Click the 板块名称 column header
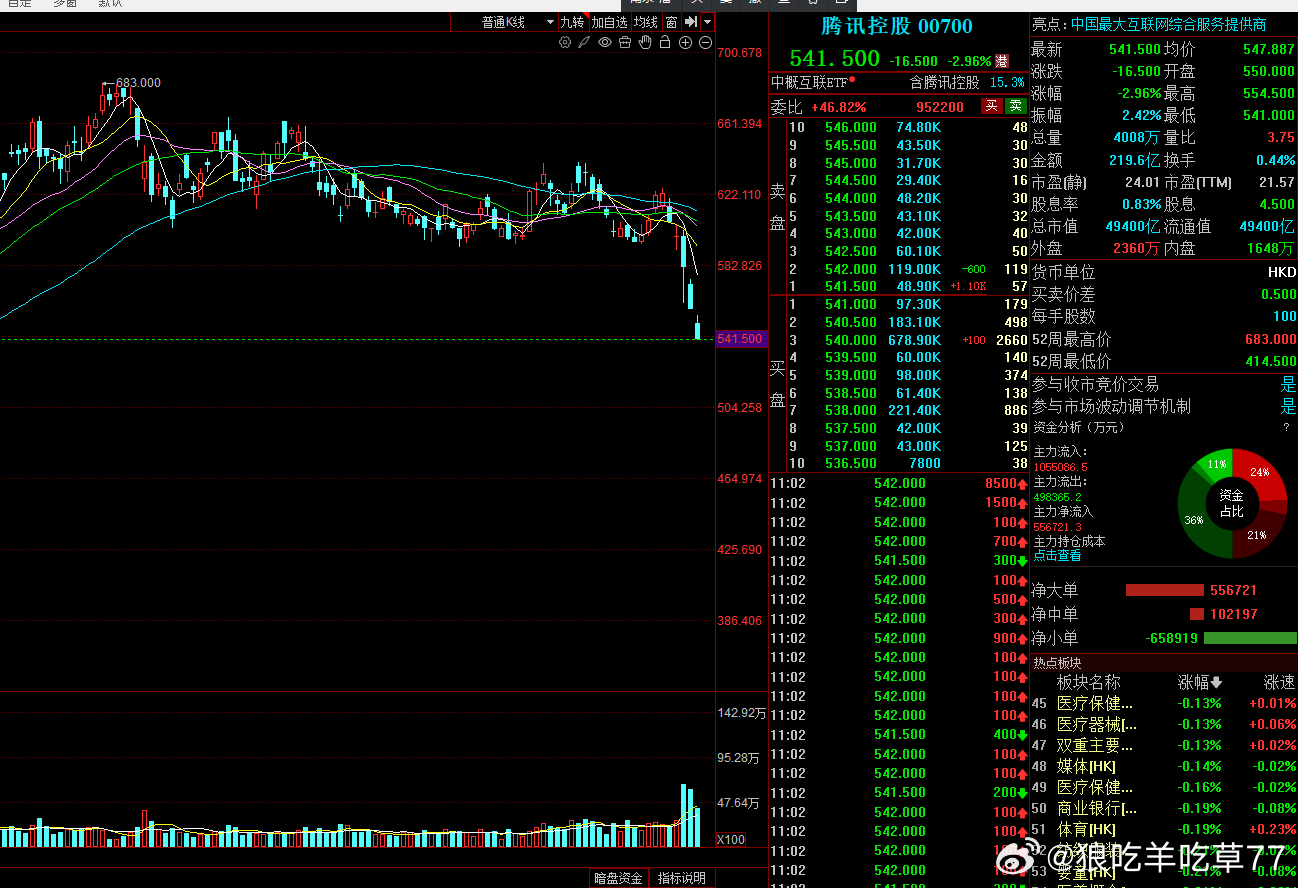The height and width of the screenshot is (888, 1298). coord(1089,682)
